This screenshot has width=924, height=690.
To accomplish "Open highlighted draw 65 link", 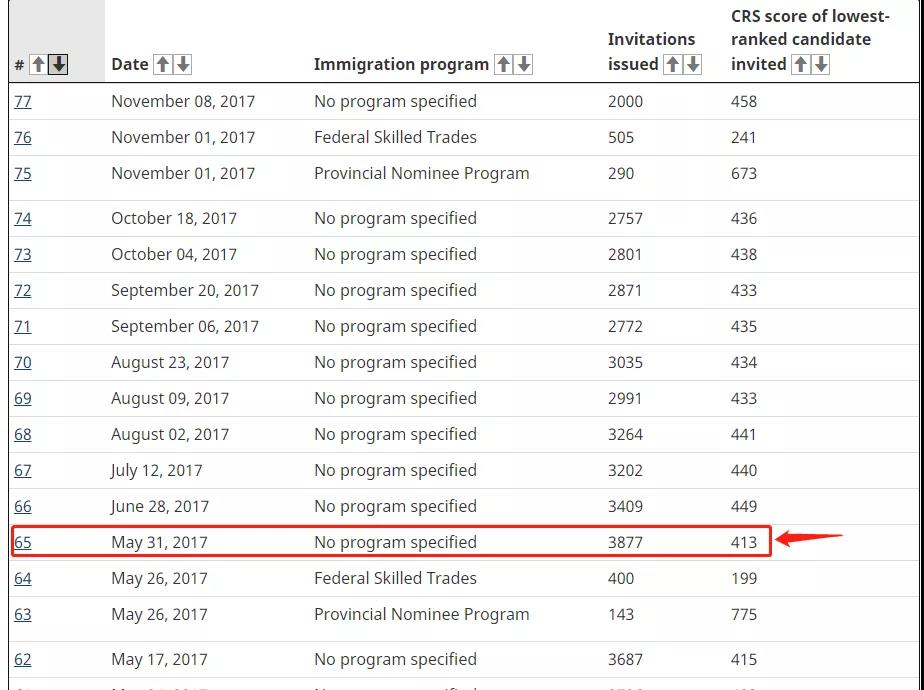I will [x=23, y=543].
